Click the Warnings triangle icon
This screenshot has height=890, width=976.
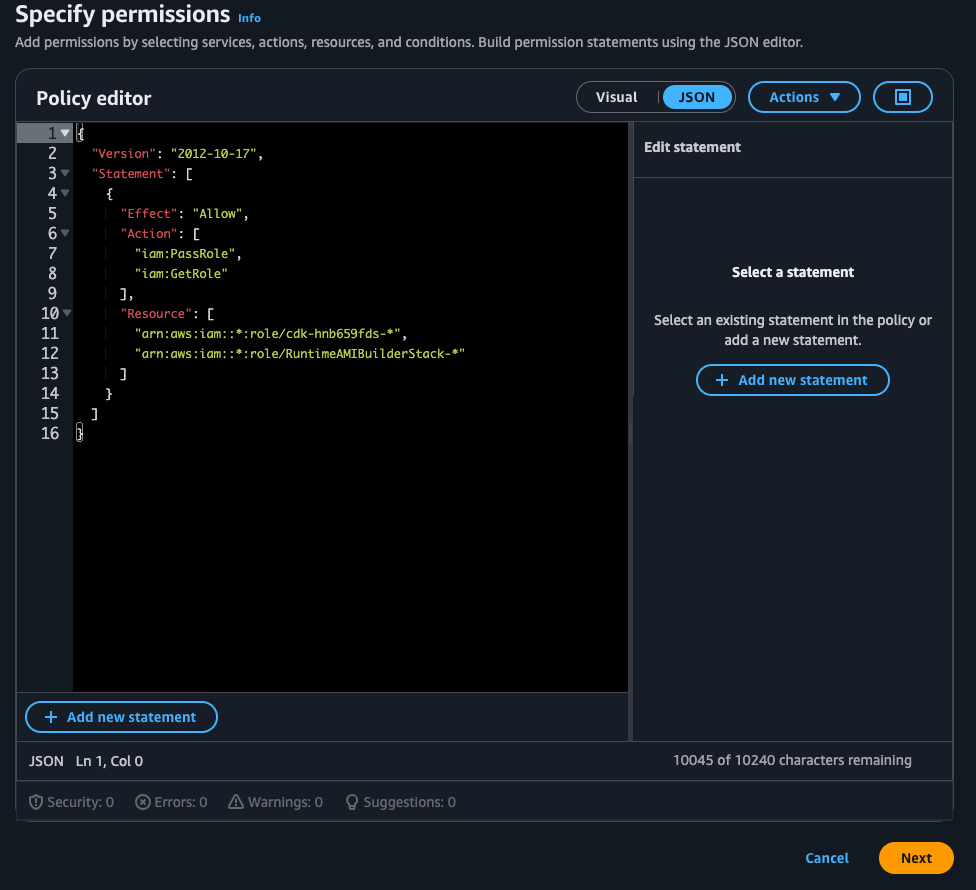(x=236, y=802)
